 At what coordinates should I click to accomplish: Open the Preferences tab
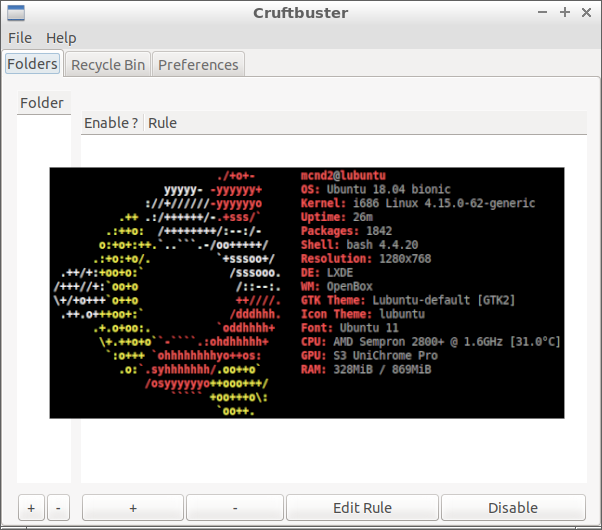point(198,65)
